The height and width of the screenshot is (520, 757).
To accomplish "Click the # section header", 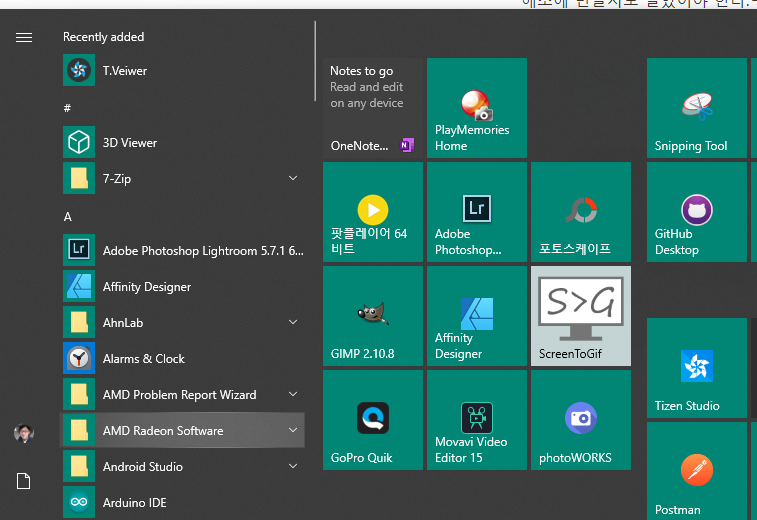I will coord(67,108).
